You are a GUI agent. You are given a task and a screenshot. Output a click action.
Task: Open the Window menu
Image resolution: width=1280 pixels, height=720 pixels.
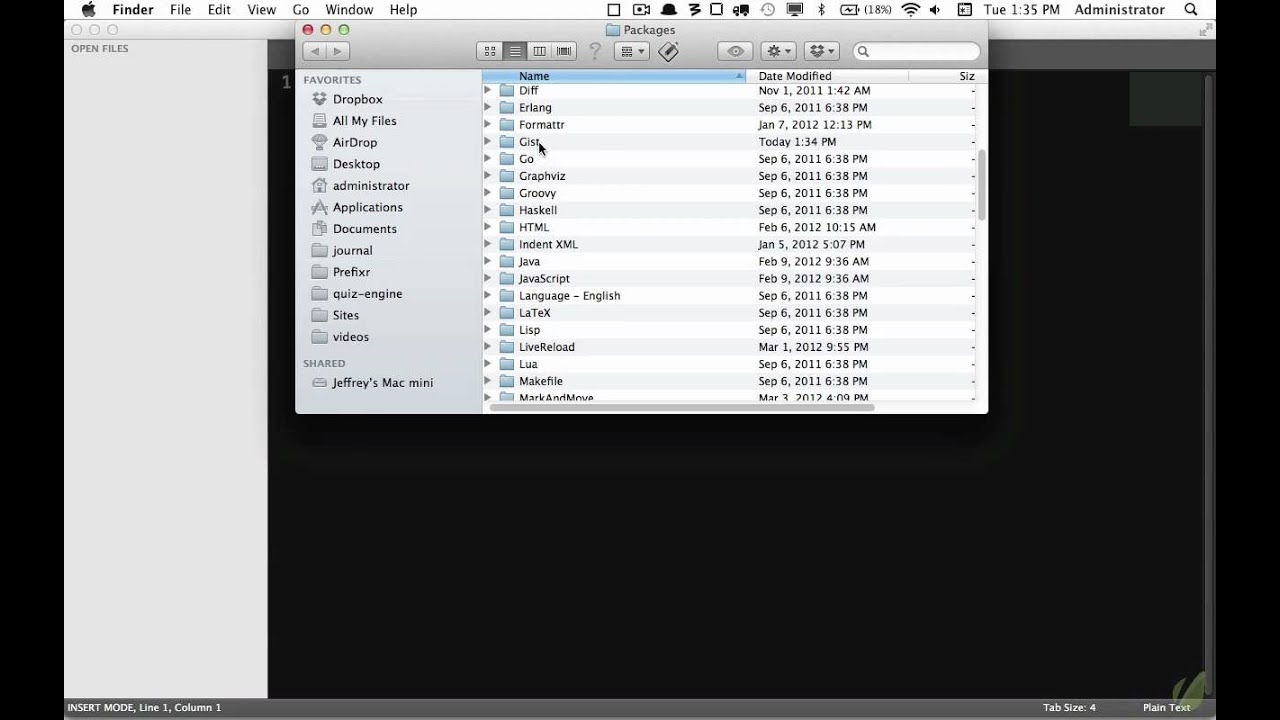click(x=349, y=10)
